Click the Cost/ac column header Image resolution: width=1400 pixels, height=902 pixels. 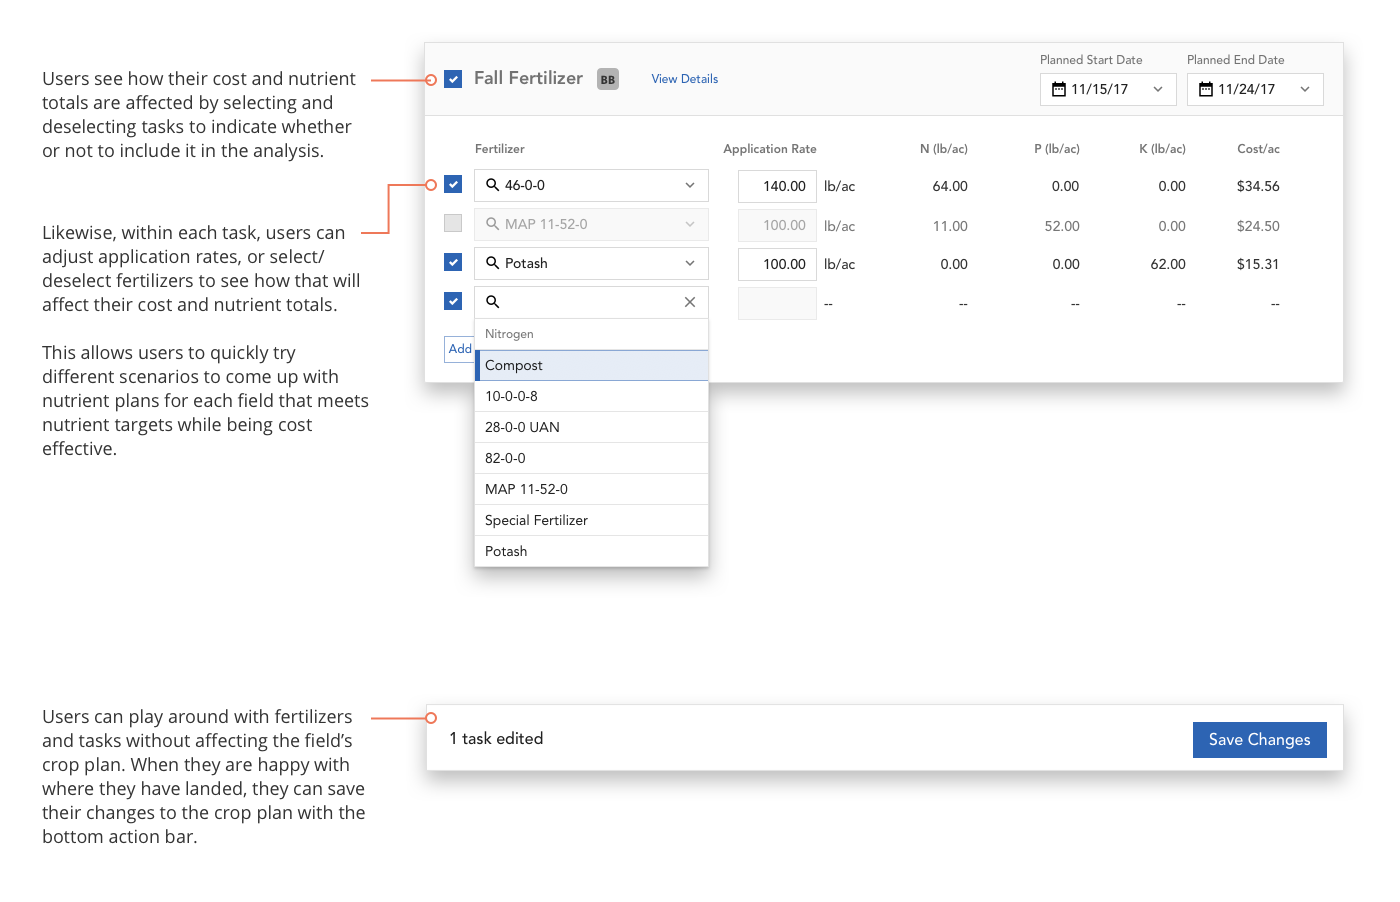click(x=1258, y=149)
